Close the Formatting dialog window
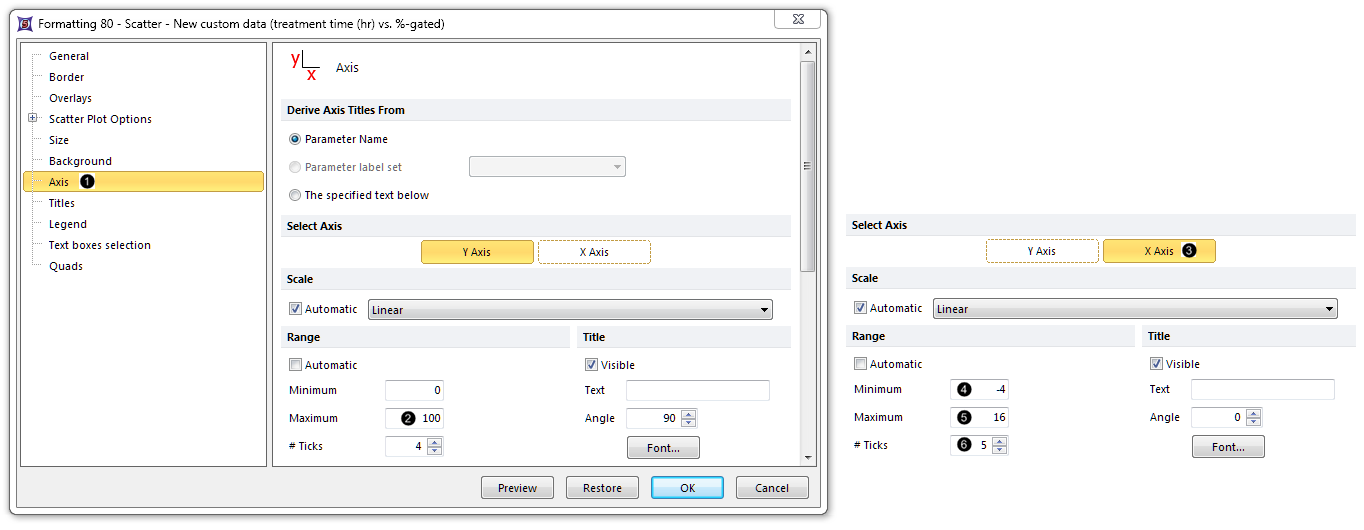This screenshot has height=530, width=1364. [805, 23]
